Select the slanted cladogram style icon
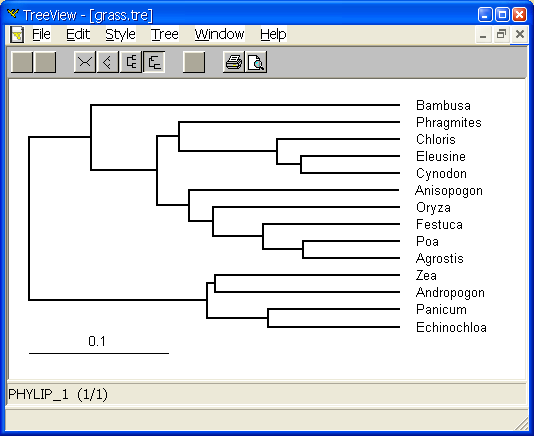534x436 pixels. (x=108, y=62)
